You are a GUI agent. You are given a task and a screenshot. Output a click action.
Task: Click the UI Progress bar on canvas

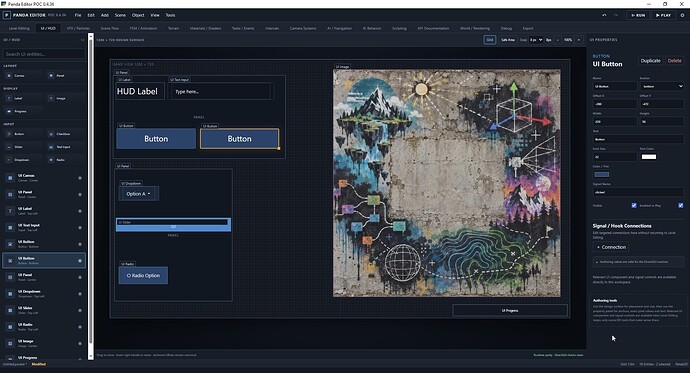[510, 310]
